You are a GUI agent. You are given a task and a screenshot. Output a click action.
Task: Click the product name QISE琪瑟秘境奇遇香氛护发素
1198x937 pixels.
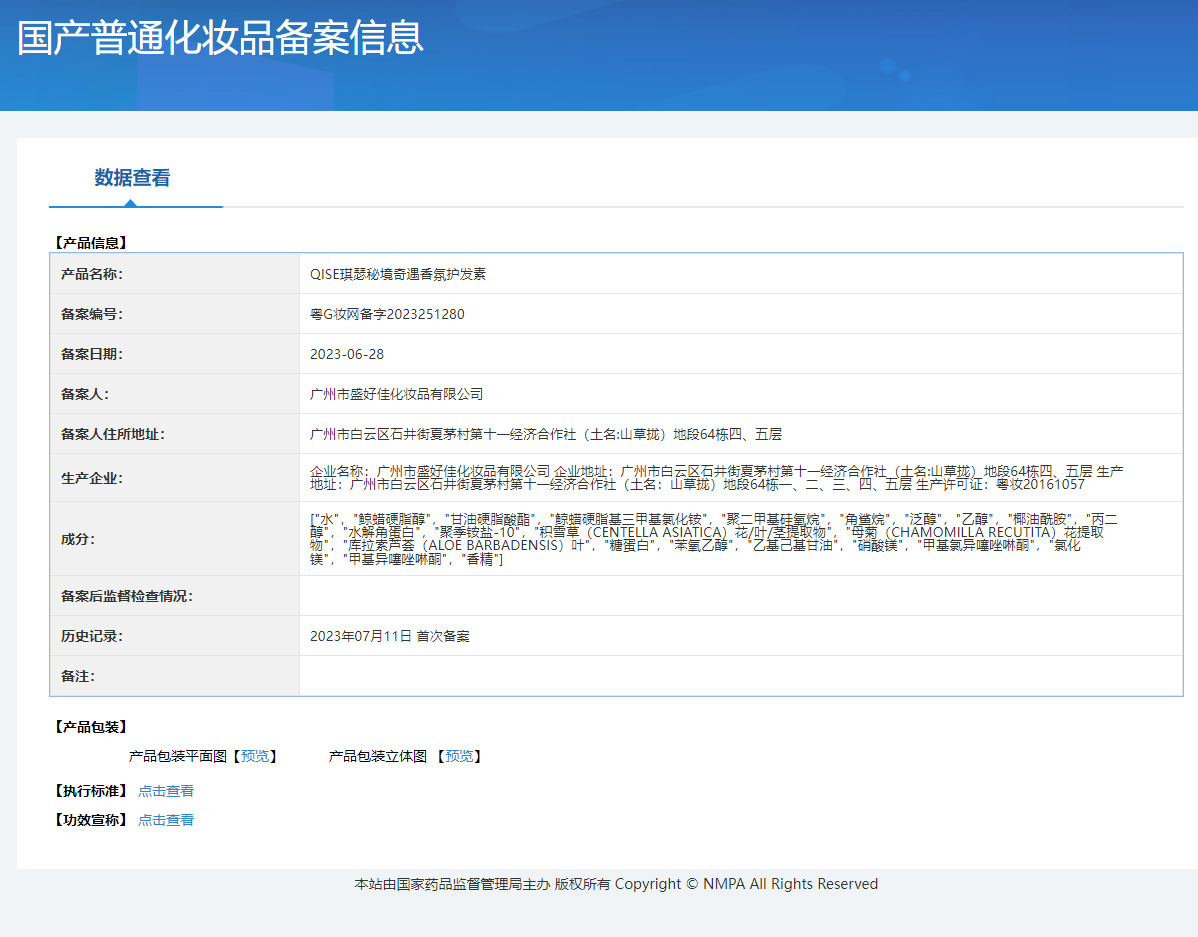click(x=398, y=274)
